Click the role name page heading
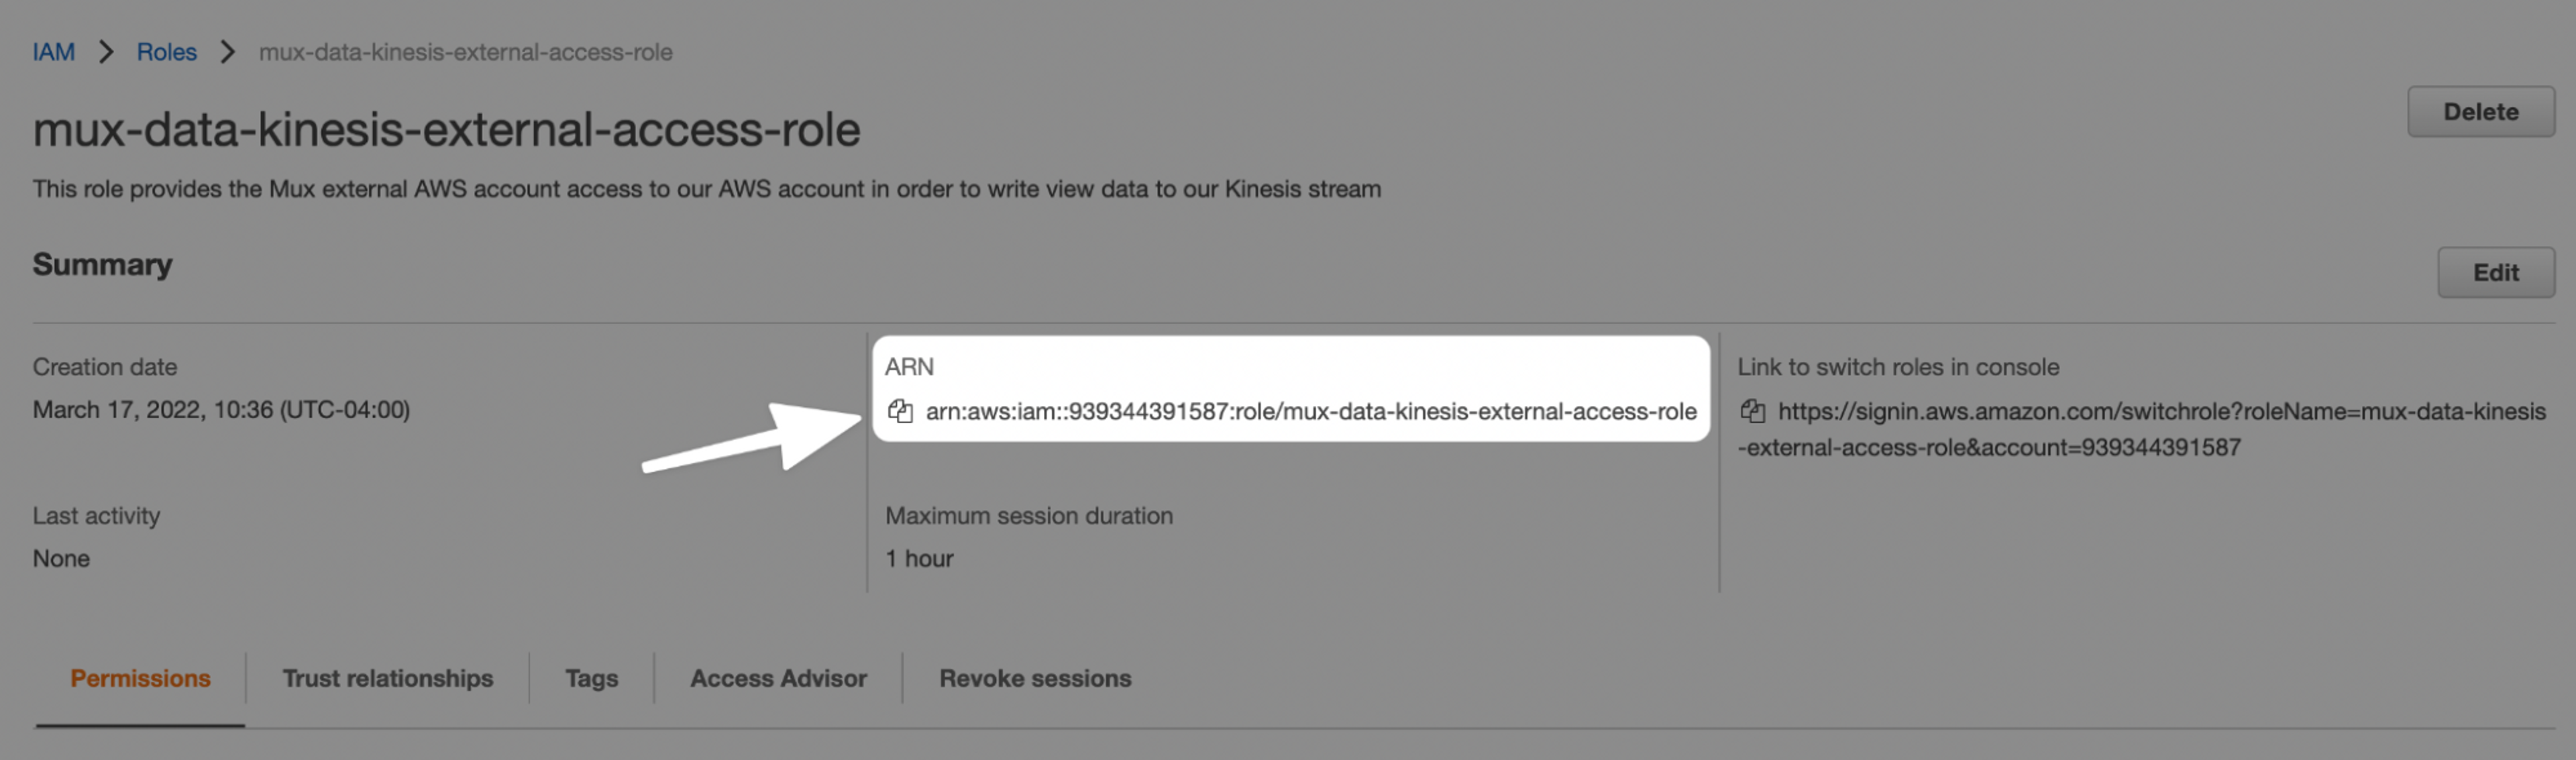 (x=446, y=129)
